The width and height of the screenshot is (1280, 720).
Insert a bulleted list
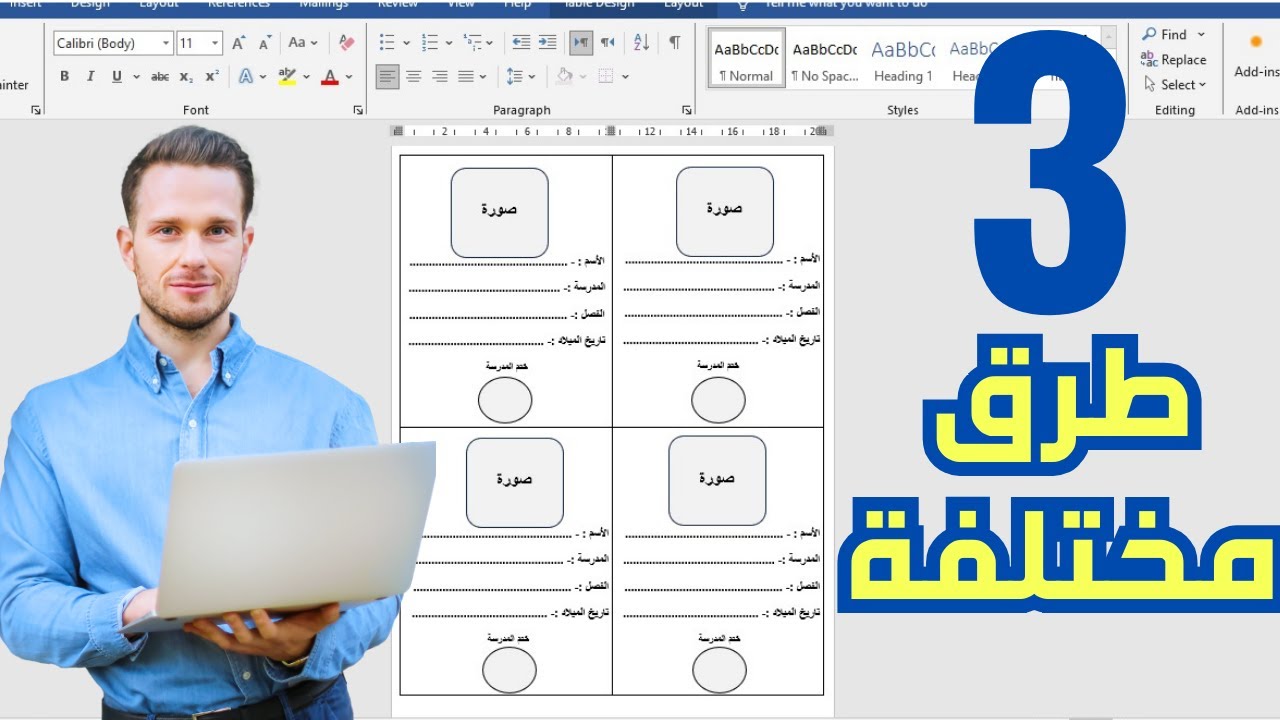tap(388, 42)
